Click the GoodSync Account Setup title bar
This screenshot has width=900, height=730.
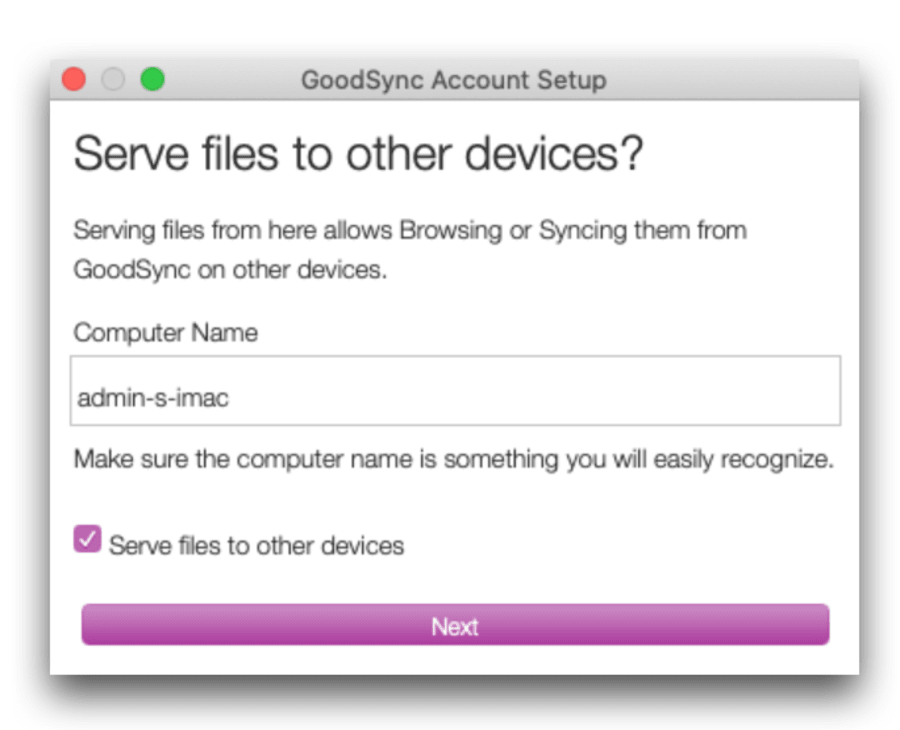click(x=454, y=80)
